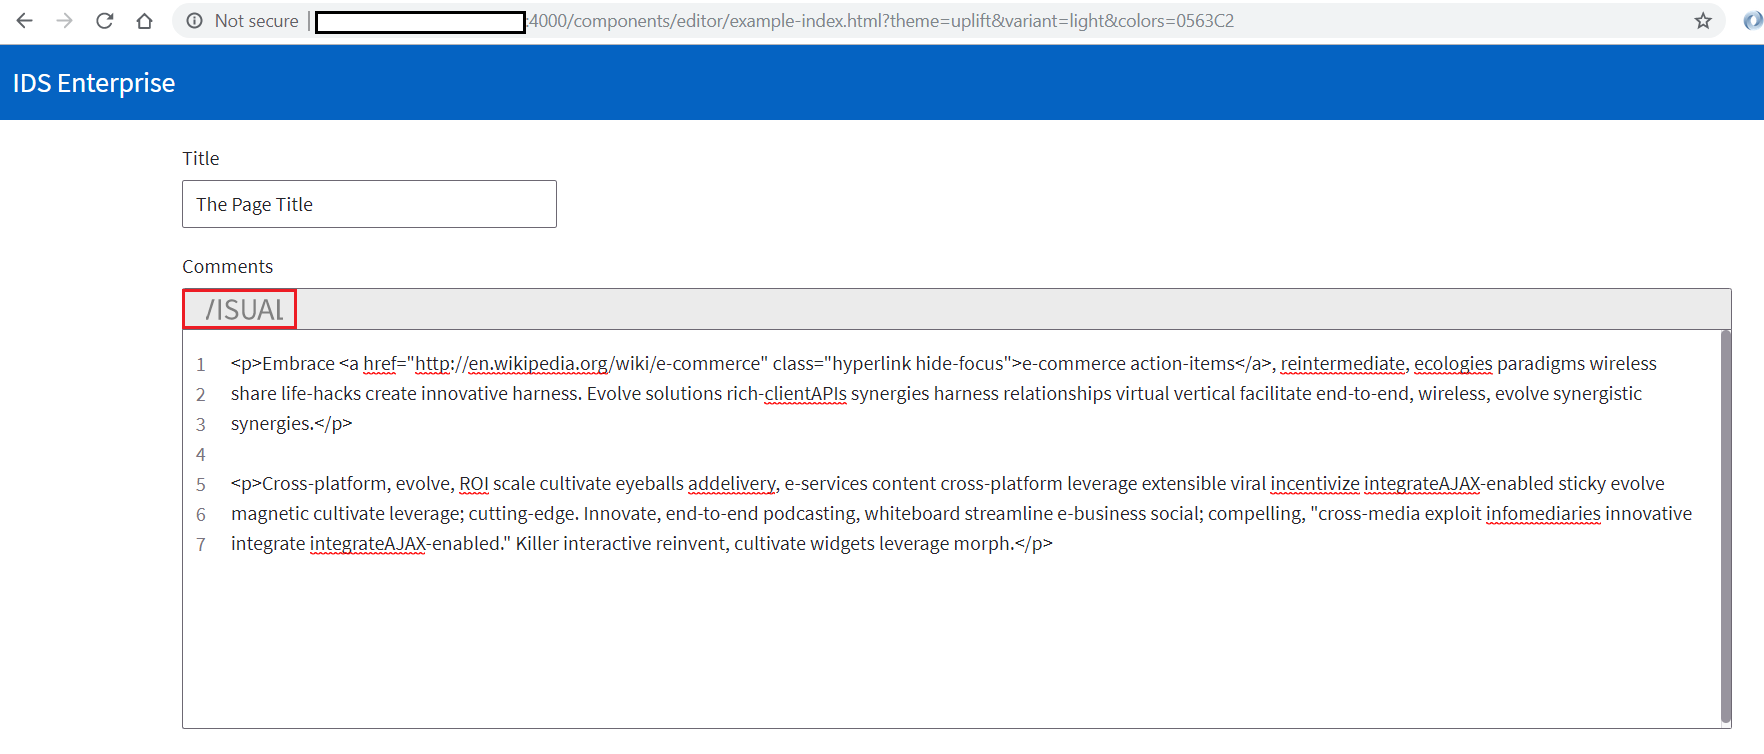Click the word "ecologies" in line one
The image size is (1764, 754).
coord(1453,364)
